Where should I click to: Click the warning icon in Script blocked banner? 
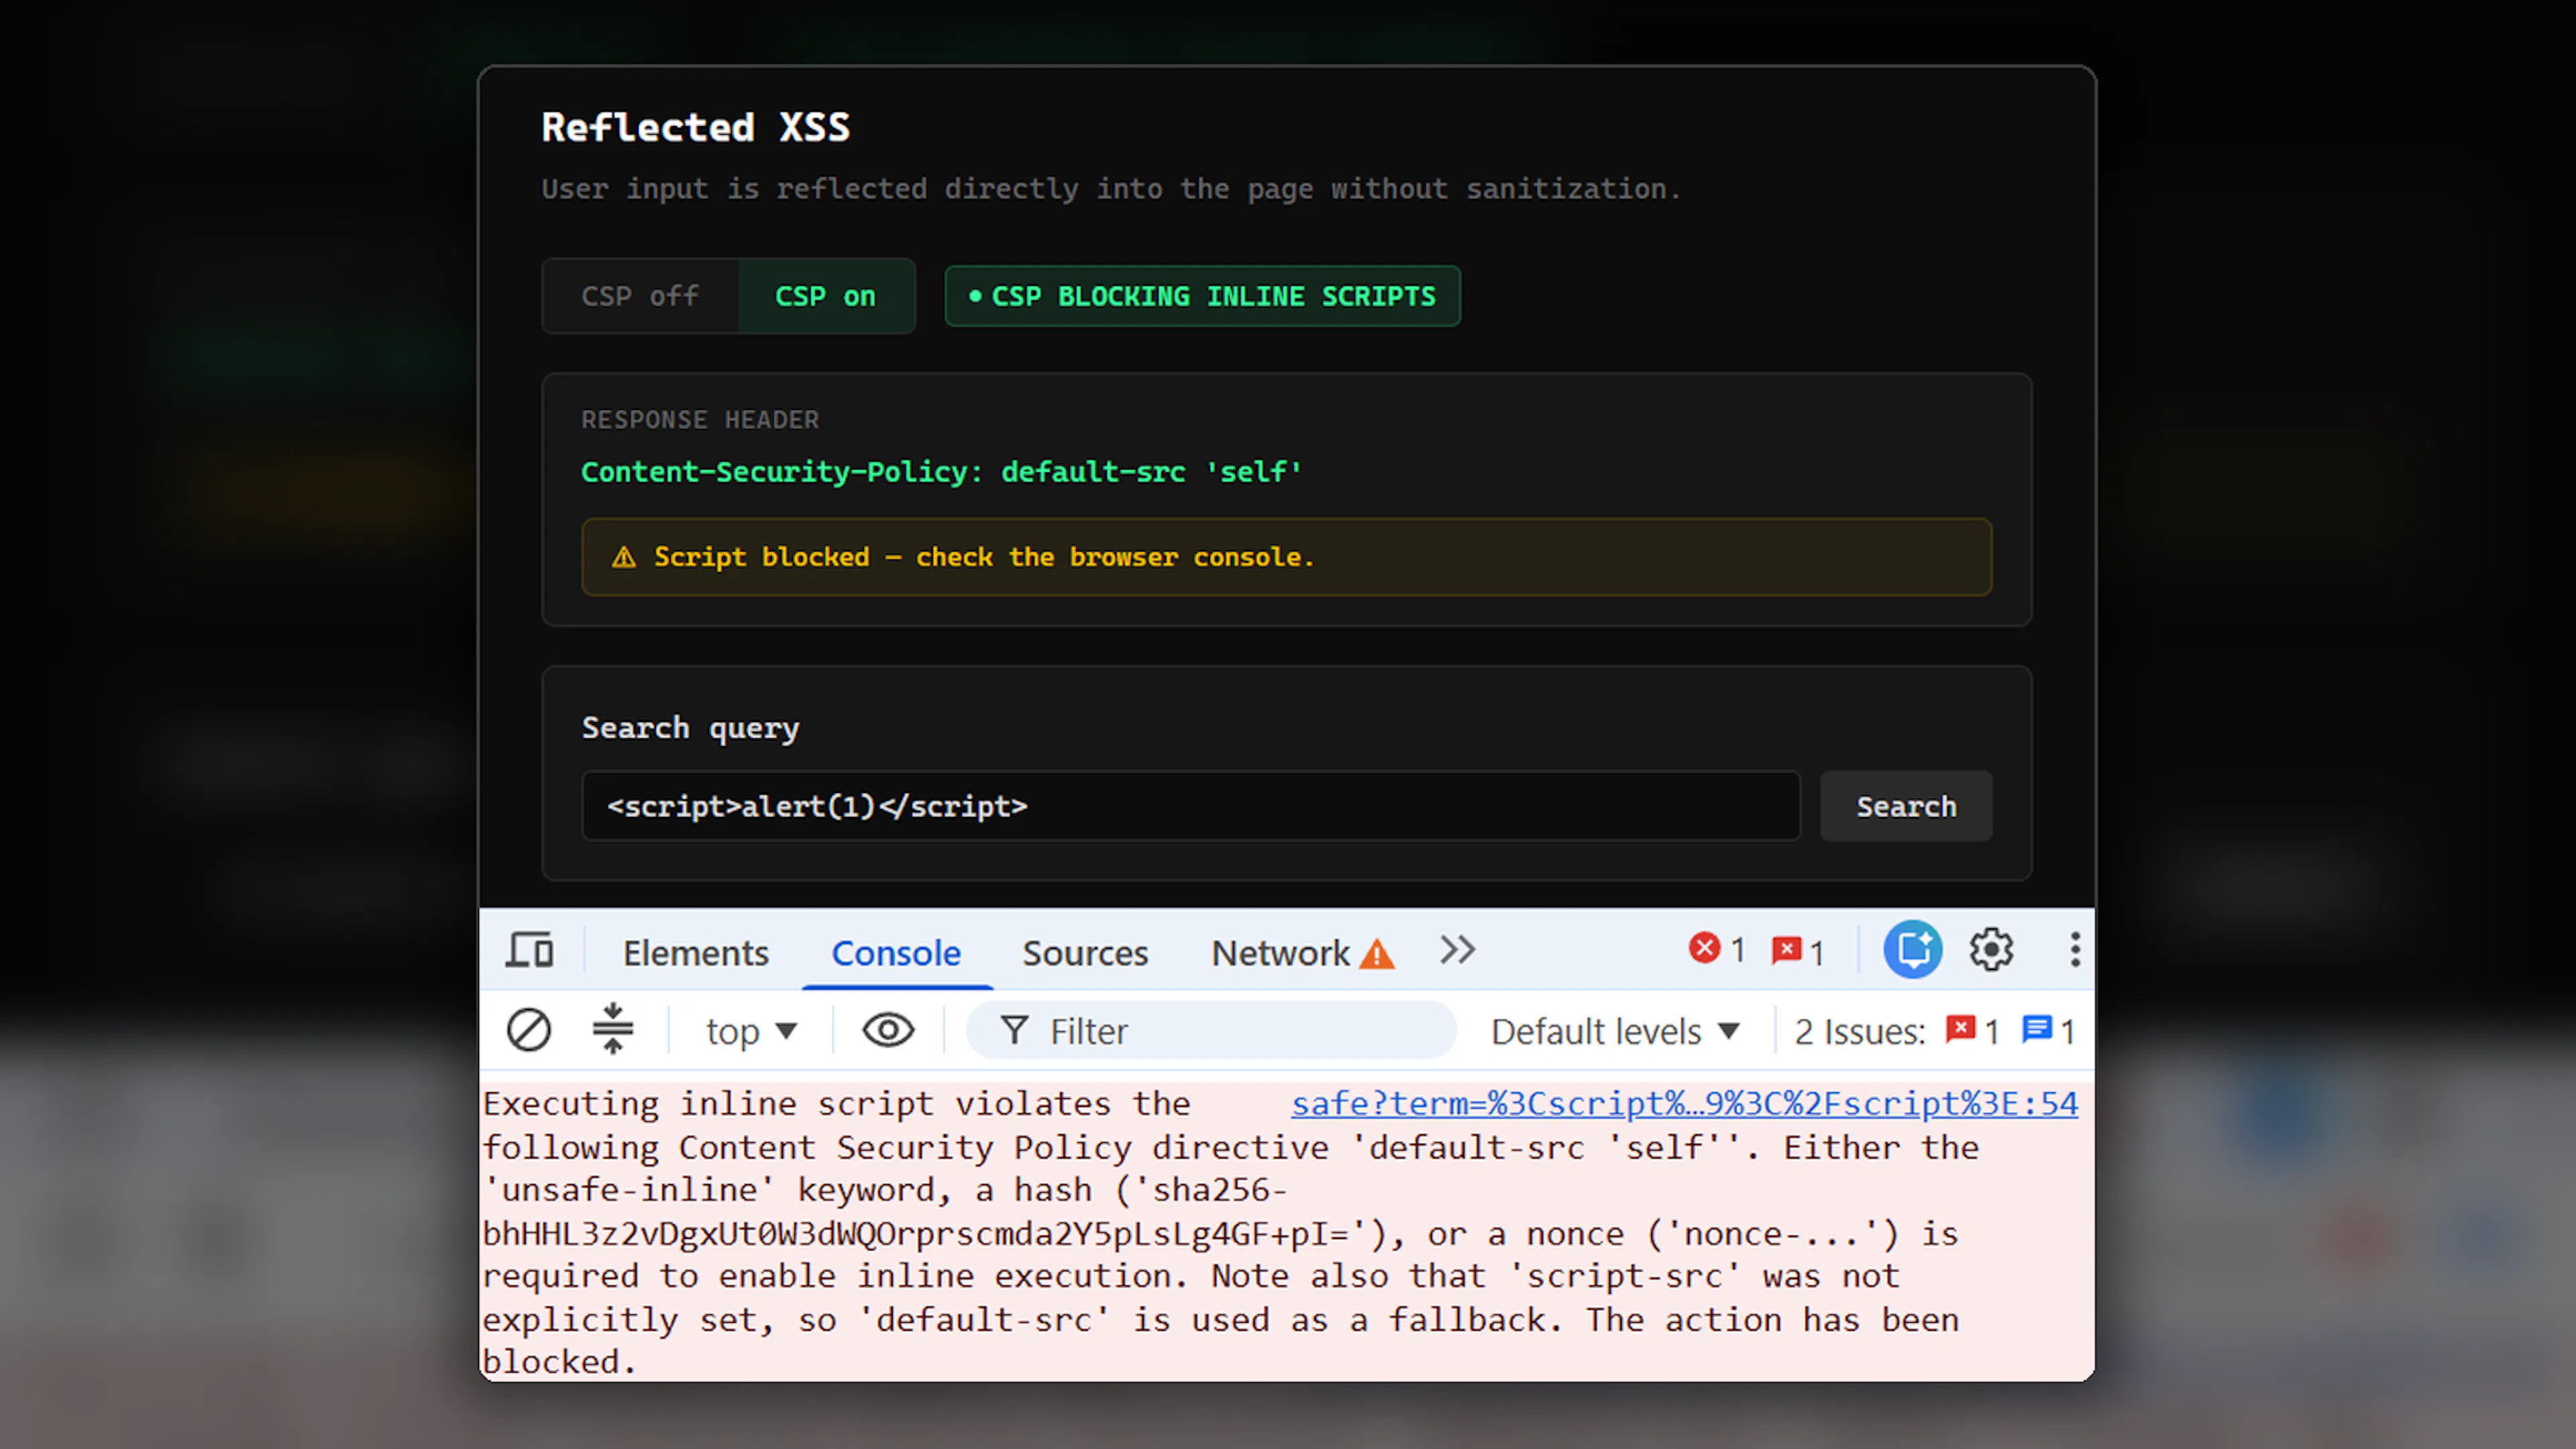coord(624,557)
